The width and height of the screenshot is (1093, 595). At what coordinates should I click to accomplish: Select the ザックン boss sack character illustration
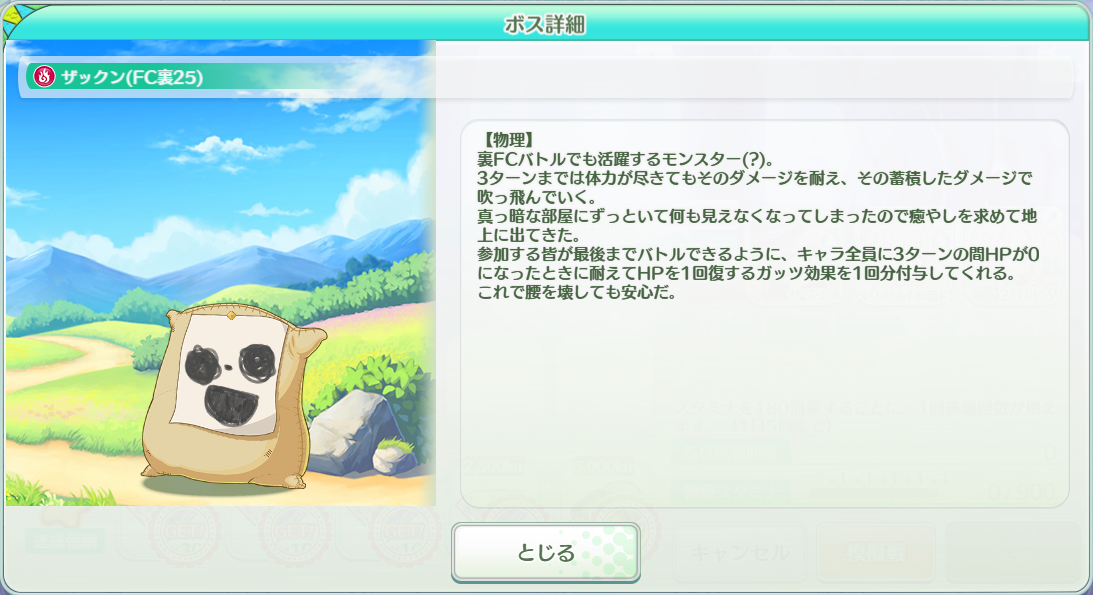pyautogui.click(x=232, y=394)
